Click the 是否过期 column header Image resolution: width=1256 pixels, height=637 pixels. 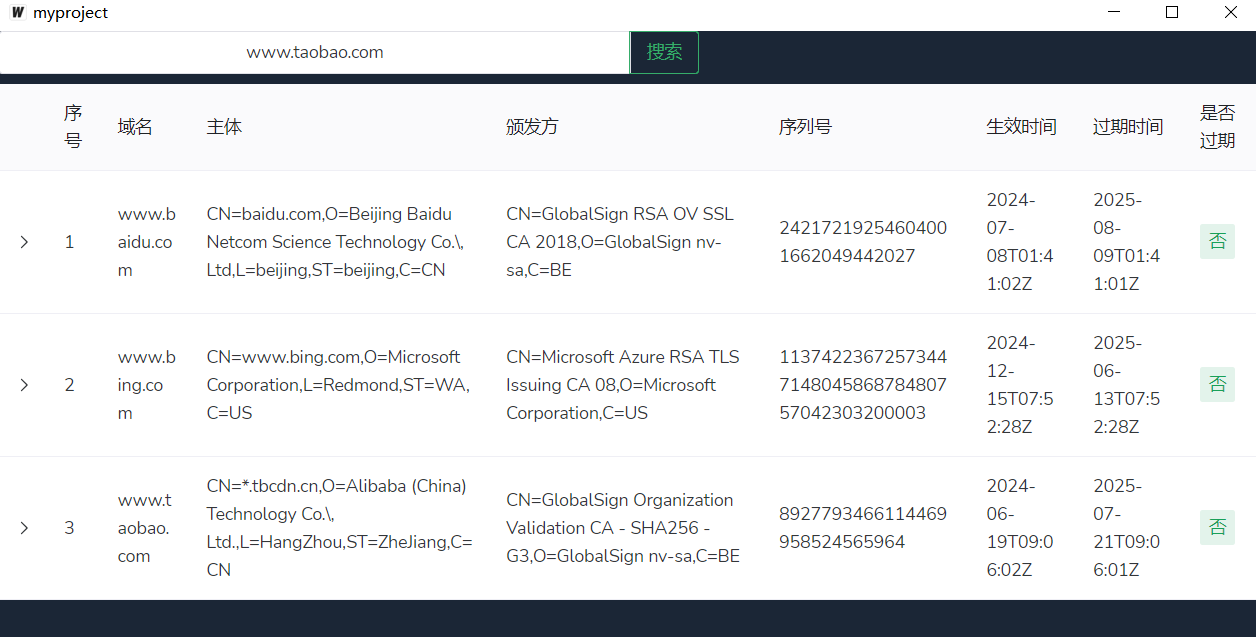(x=1218, y=127)
